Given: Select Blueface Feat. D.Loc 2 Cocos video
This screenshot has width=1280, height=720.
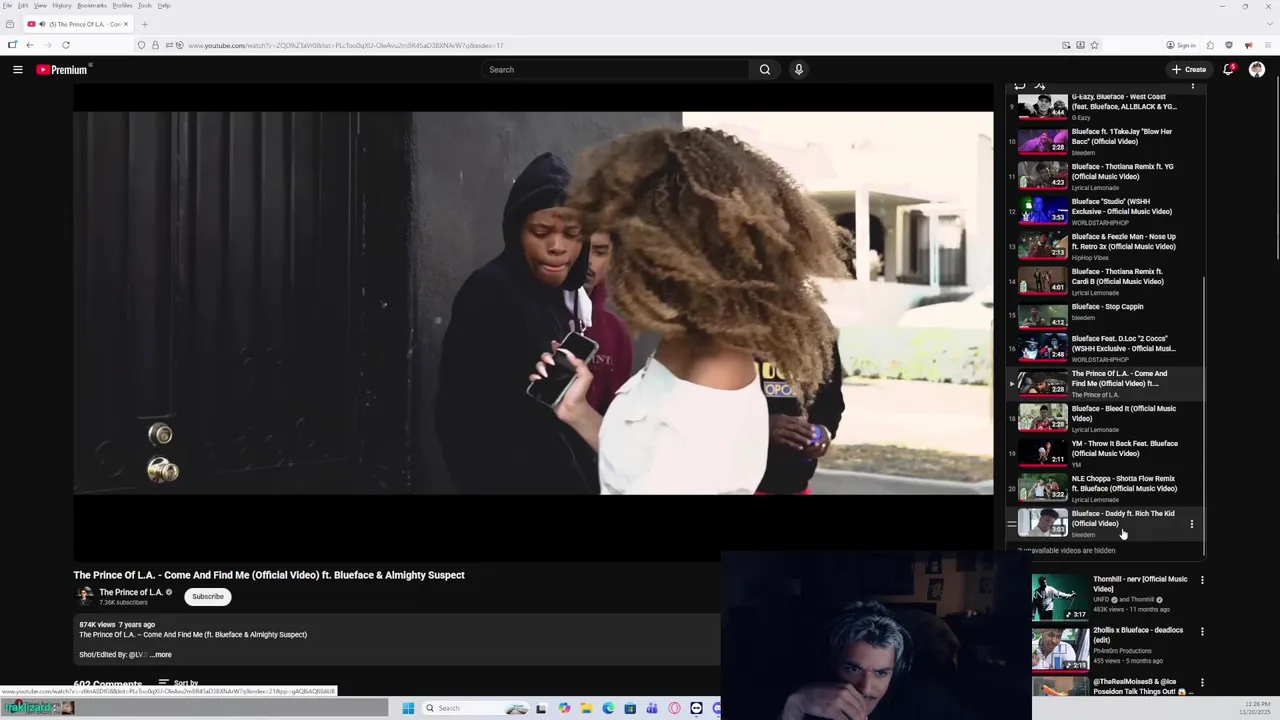Looking at the screenshot, I should pyautogui.click(x=1105, y=348).
